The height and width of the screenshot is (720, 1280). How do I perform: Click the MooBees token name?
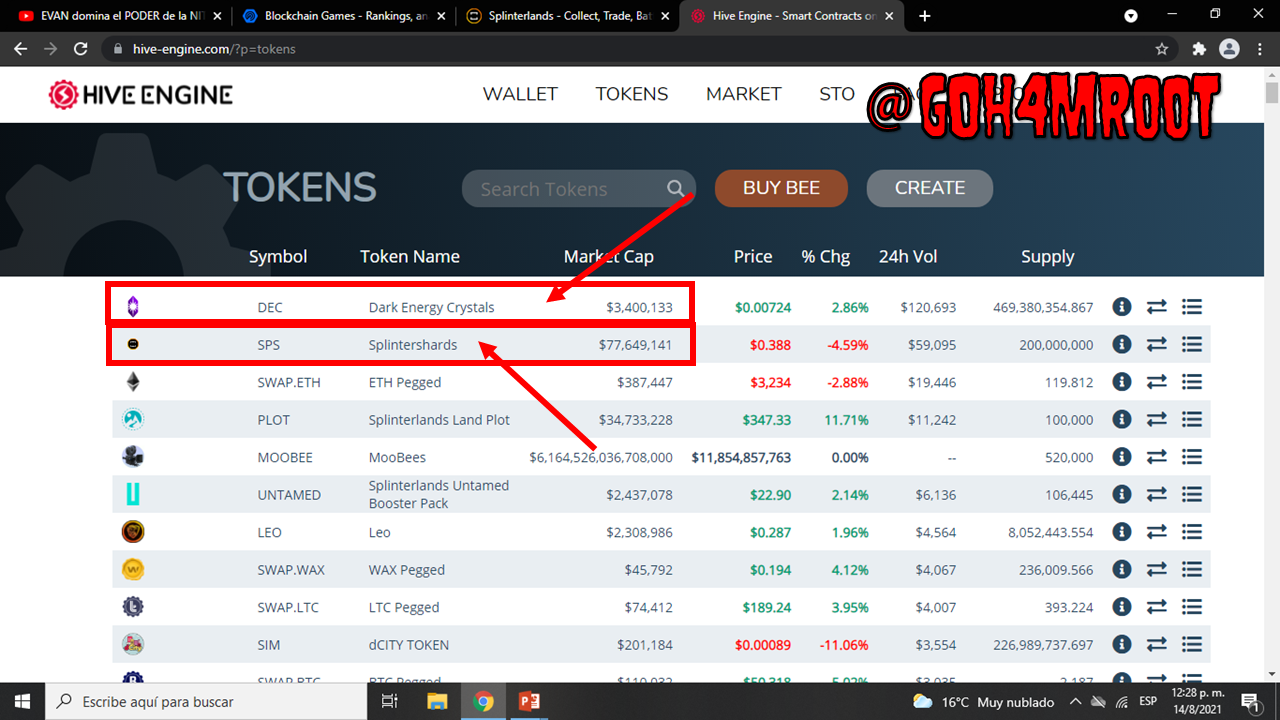click(x=397, y=457)
